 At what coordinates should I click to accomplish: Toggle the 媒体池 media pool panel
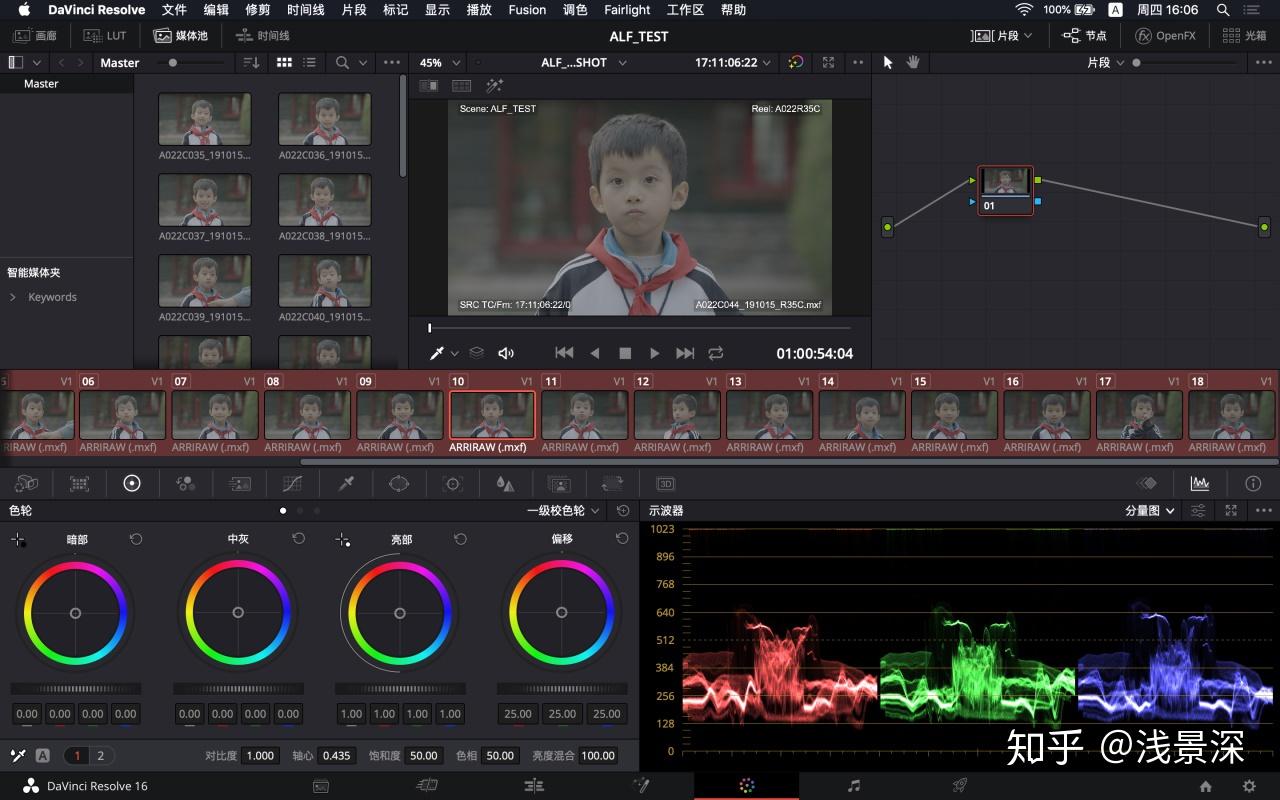(180, 35)
